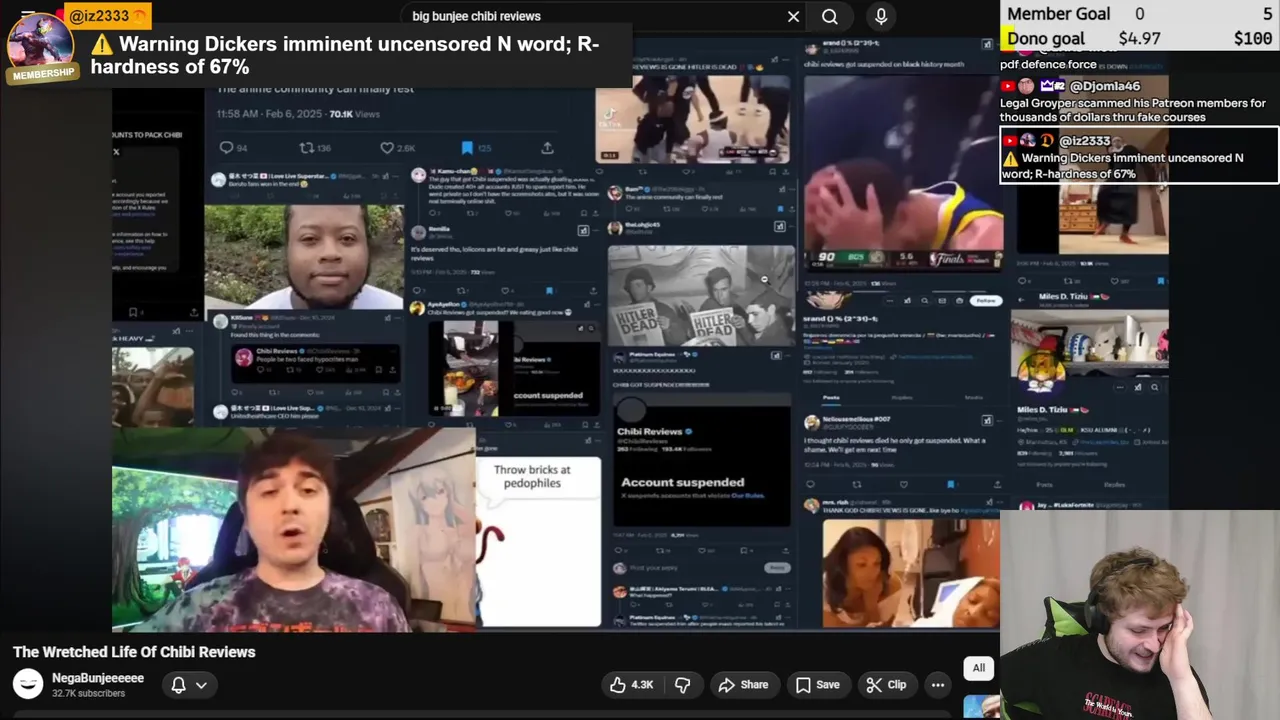This screenshot has height=720, width=1280.
Task: Open NegaBunjeeeeee channel name link
Action: click(x=98, y=678)
